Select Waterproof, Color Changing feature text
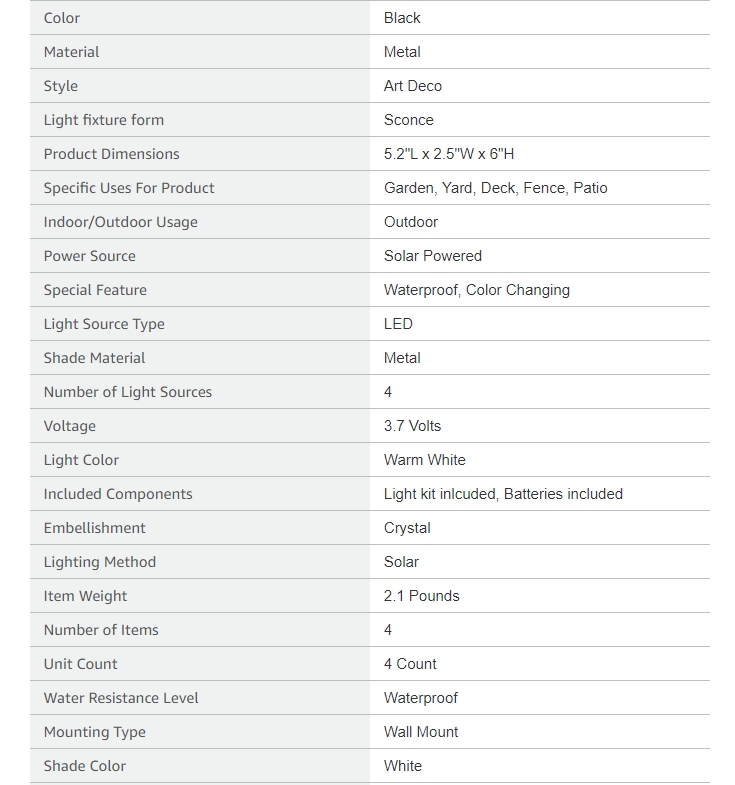The width and height of the screenshot is (735, 785). 477,290
